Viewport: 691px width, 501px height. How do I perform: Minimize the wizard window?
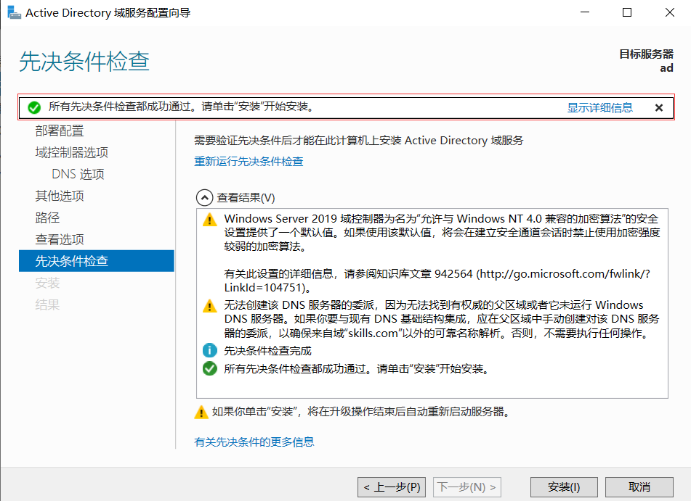pos(585,12)
